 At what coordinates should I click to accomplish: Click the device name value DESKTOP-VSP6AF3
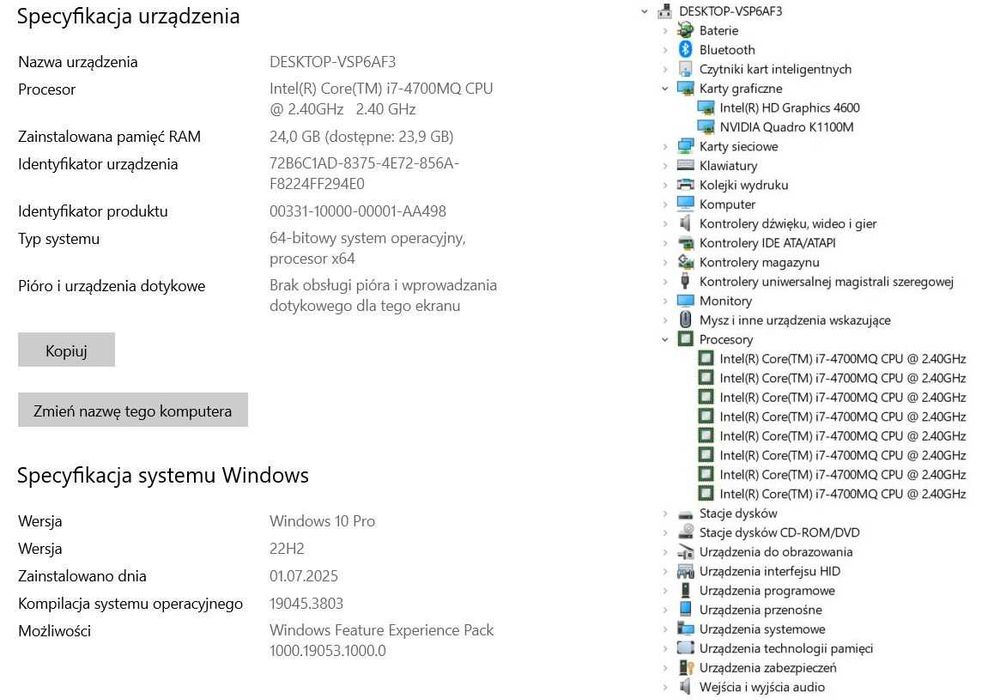[333, 62]
